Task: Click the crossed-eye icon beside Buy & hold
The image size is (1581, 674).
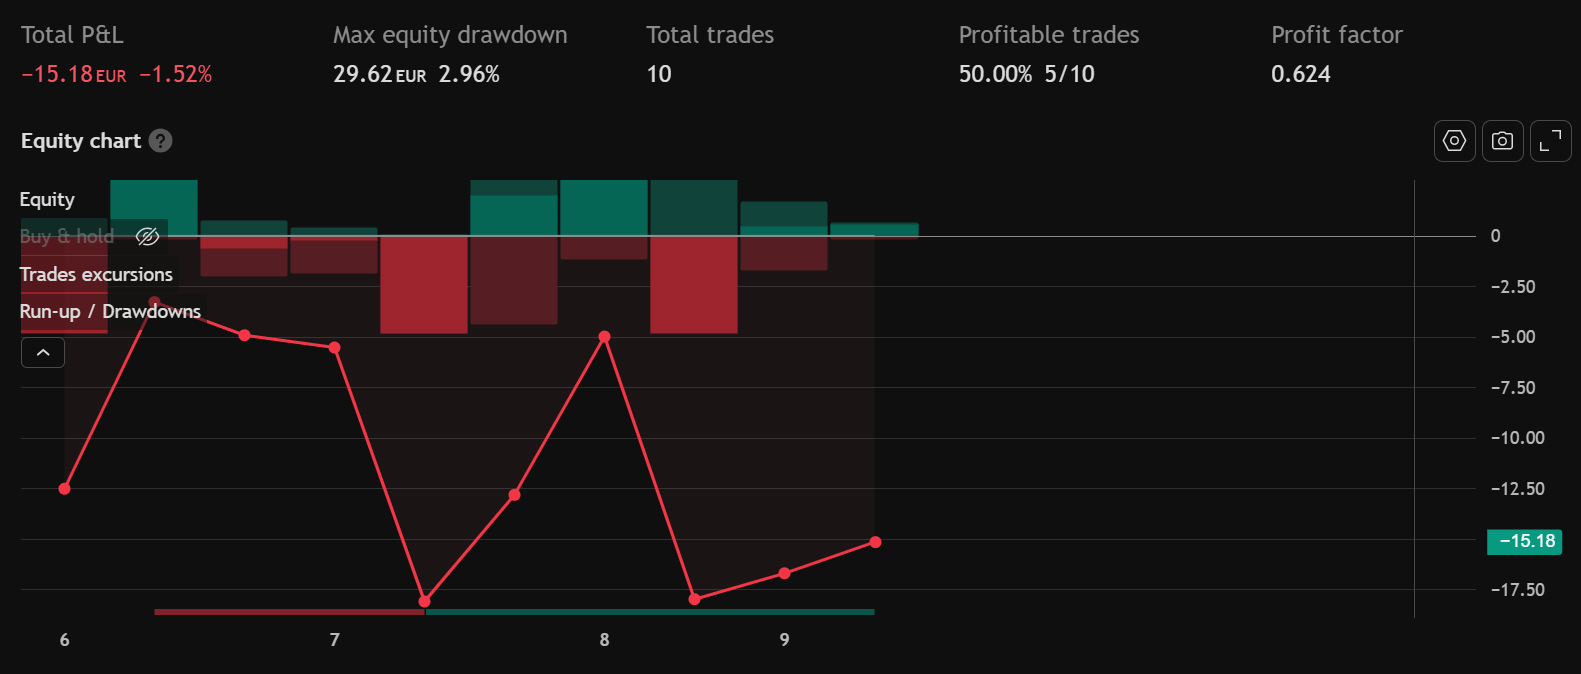Action: (x=147, y=236)
